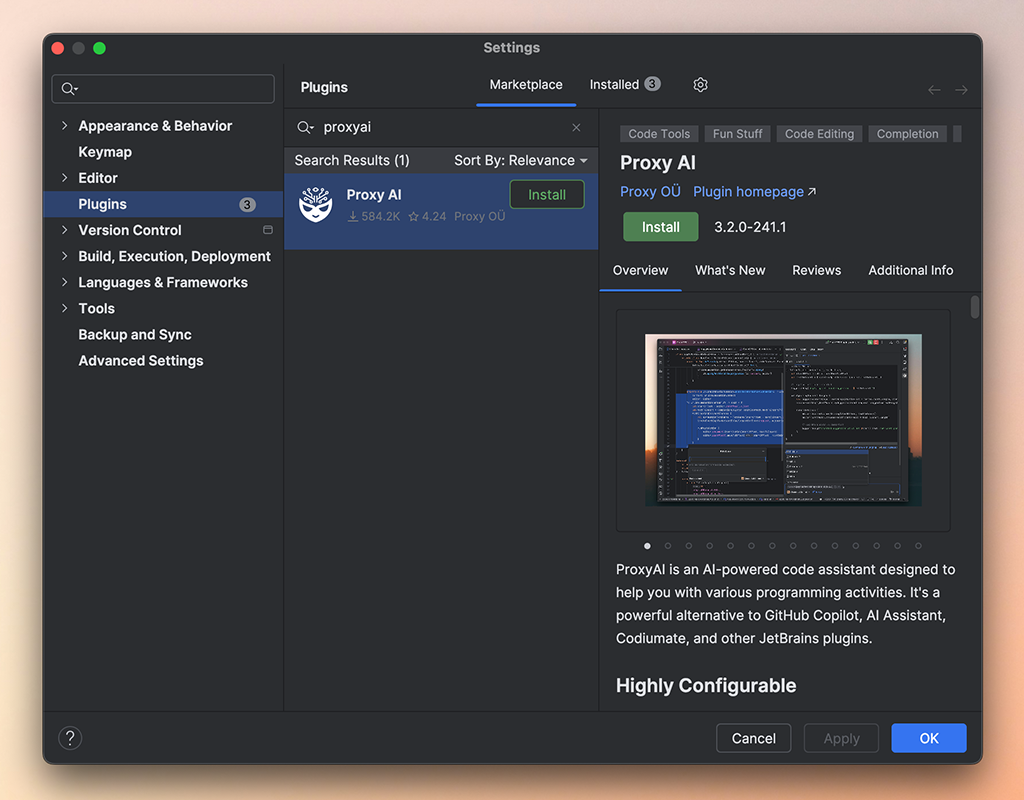The image size is (1024, 800).
Task: Open help via question mark icon
Action: click(70, 738)
